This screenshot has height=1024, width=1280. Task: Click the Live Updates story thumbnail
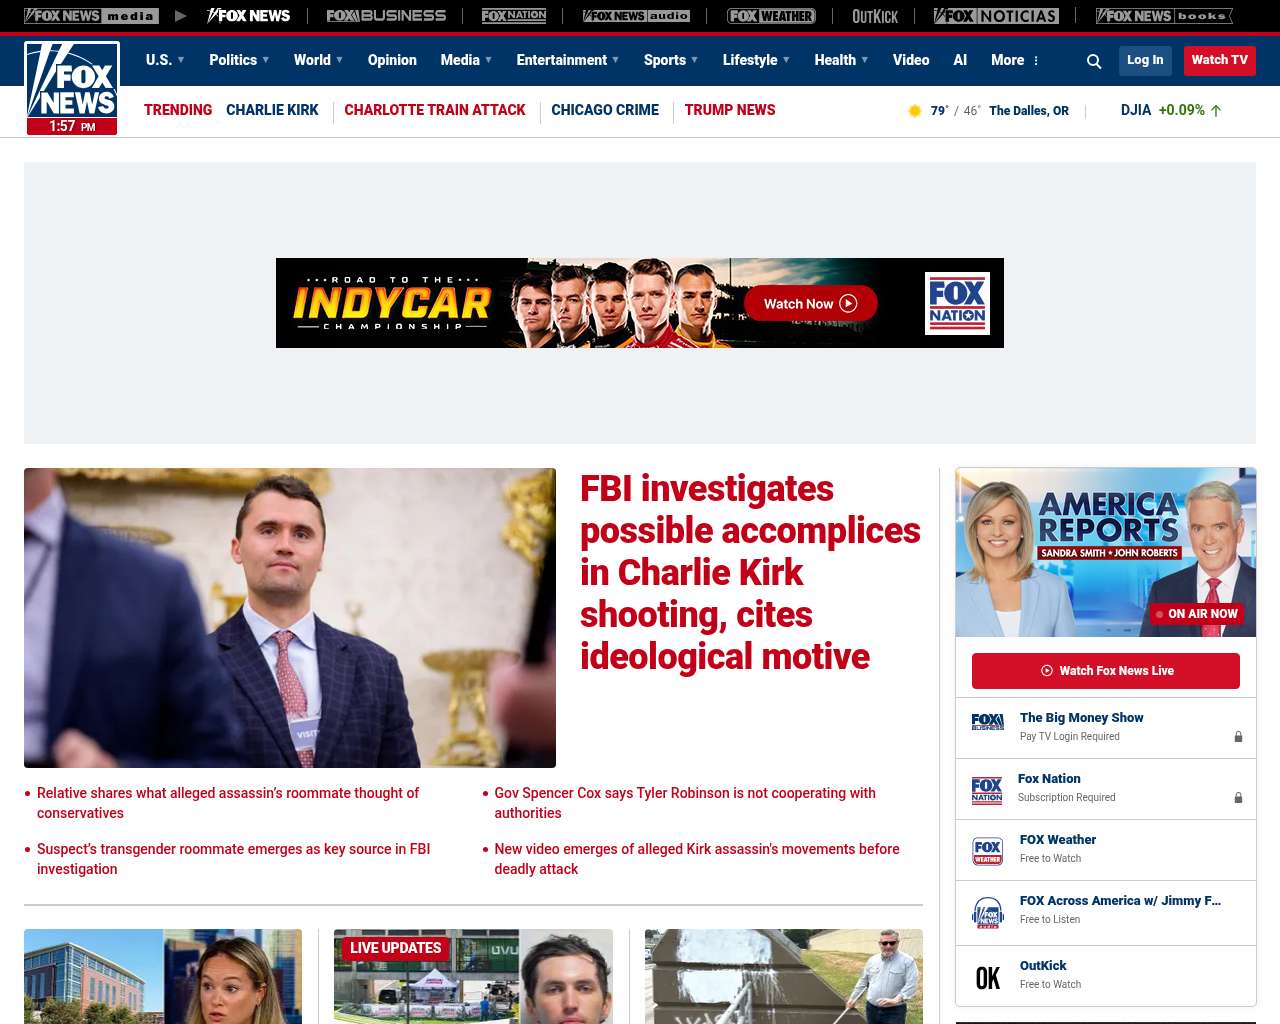click(x=473, y=976)
